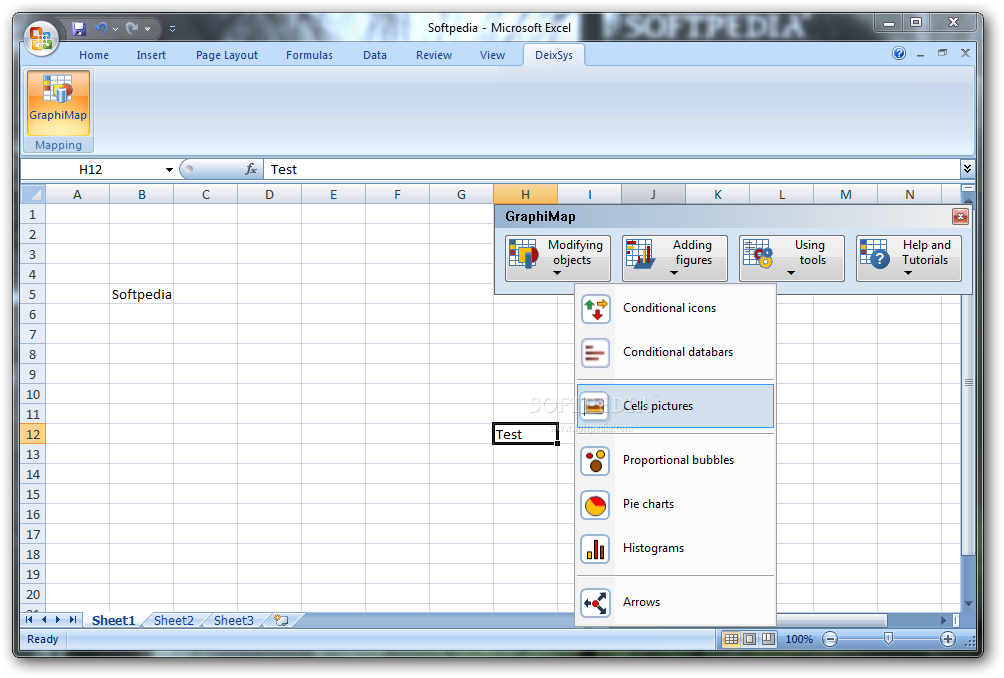
Task: Open the Page Layout ribbon tab
Action: point(227,55)
